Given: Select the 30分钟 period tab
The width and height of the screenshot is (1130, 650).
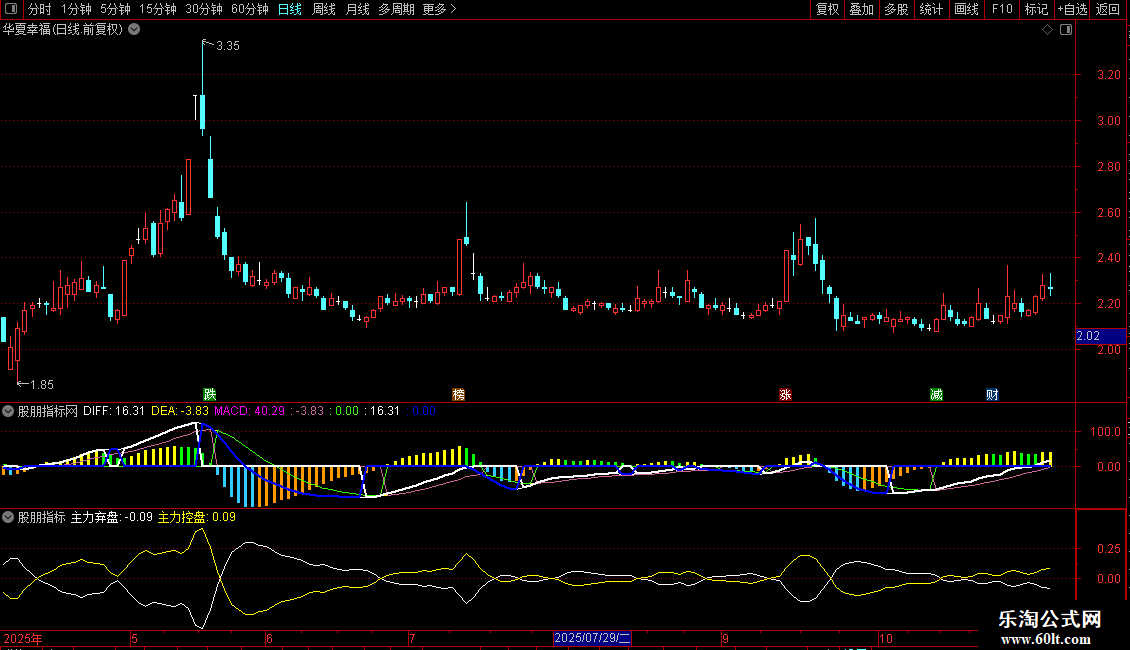Looking at the screenshot, I should coord(204,9).
